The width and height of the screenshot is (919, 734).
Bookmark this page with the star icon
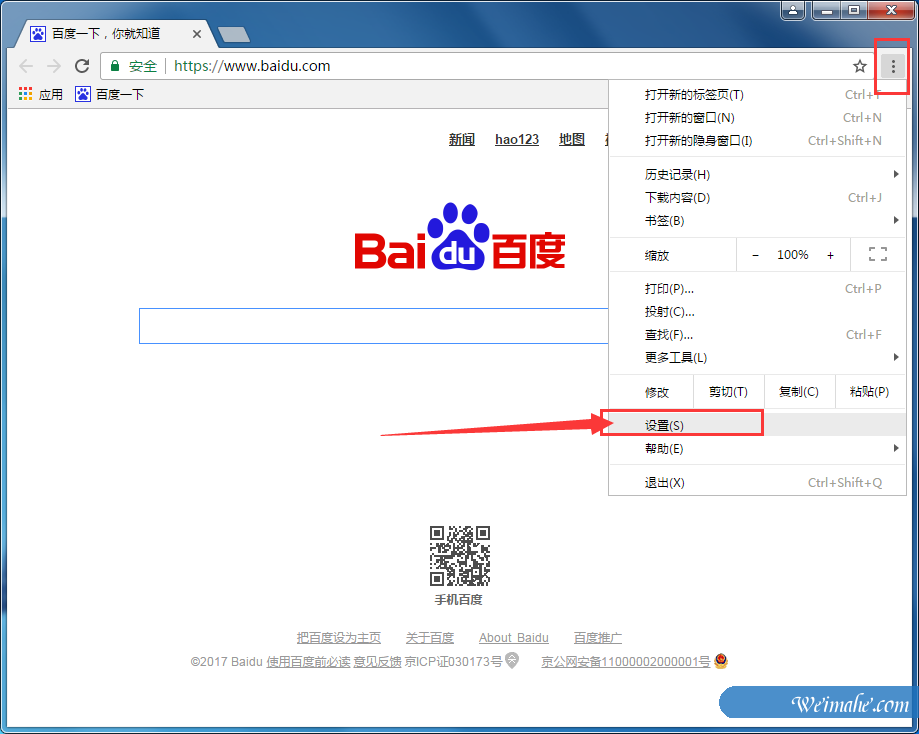[859, 66]
